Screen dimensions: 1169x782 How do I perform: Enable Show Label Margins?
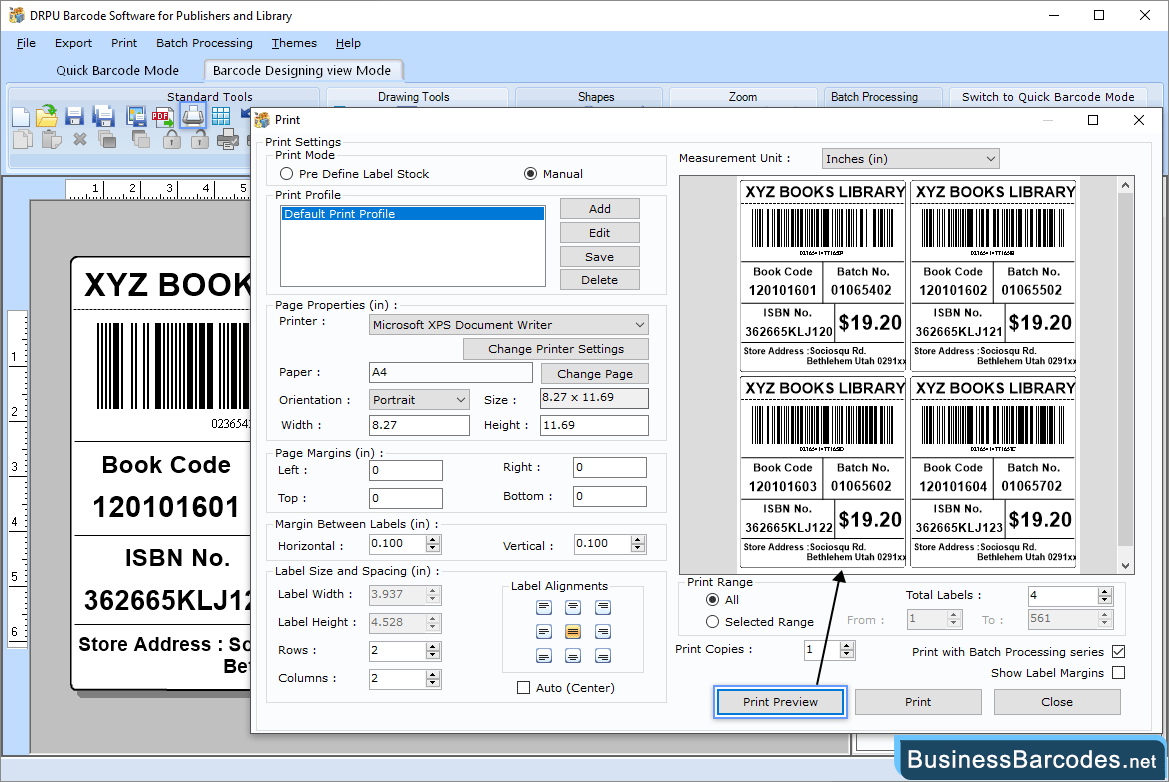[x=1118, y=672]
